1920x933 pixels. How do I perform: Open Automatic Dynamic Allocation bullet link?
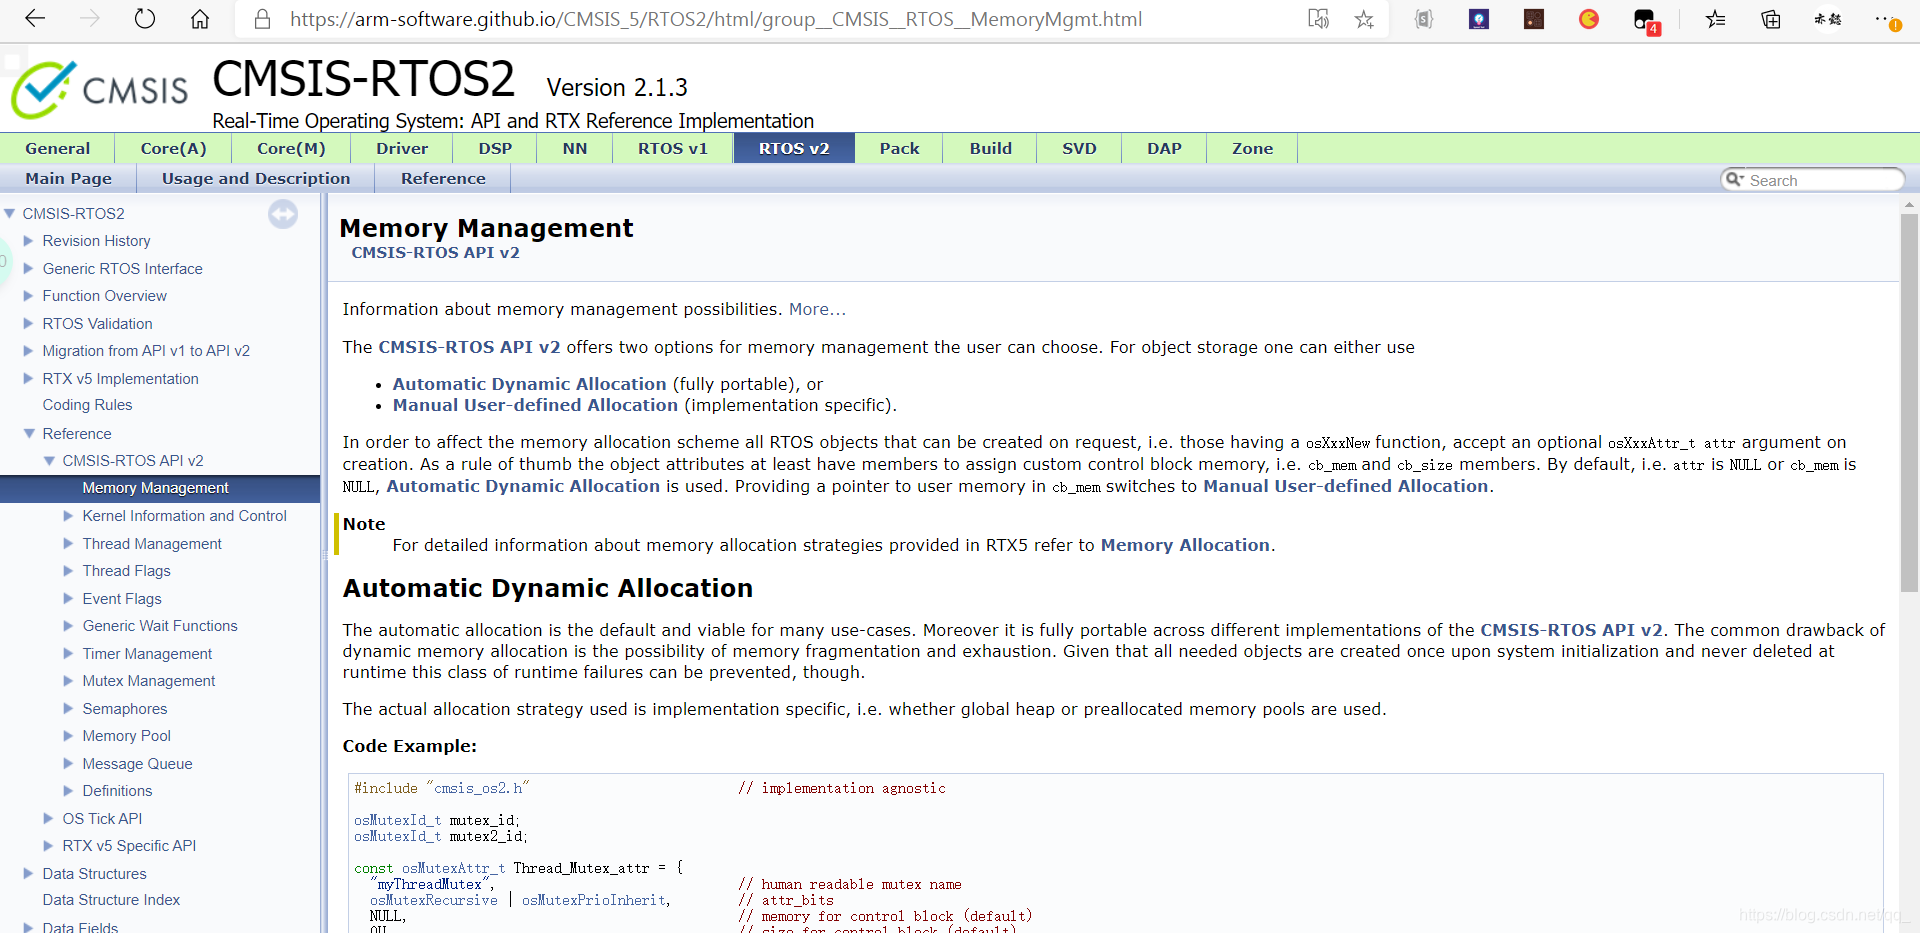point(529,384)
